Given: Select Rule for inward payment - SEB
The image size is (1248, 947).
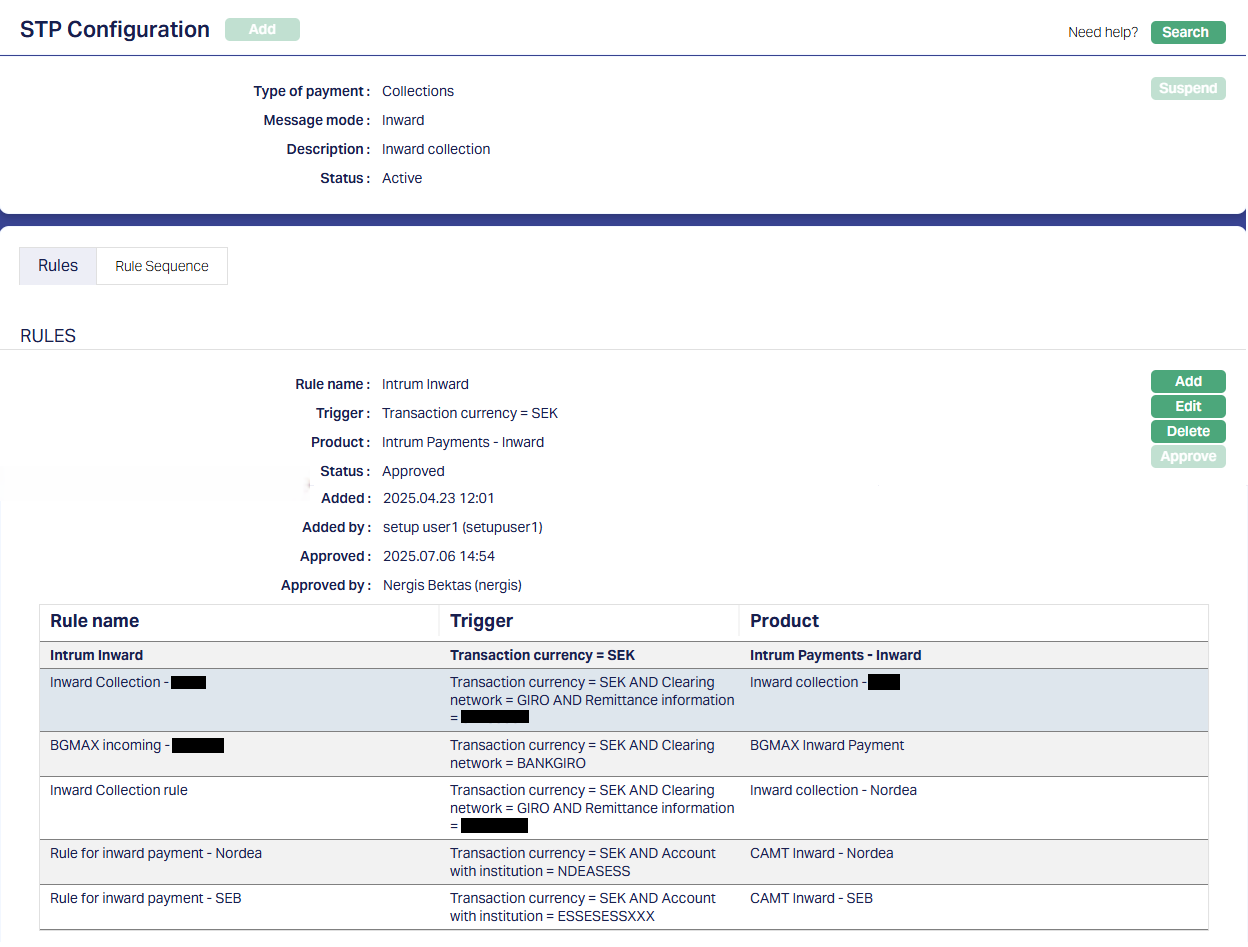Looking at the screenshot, I should (x=146, y=899).
